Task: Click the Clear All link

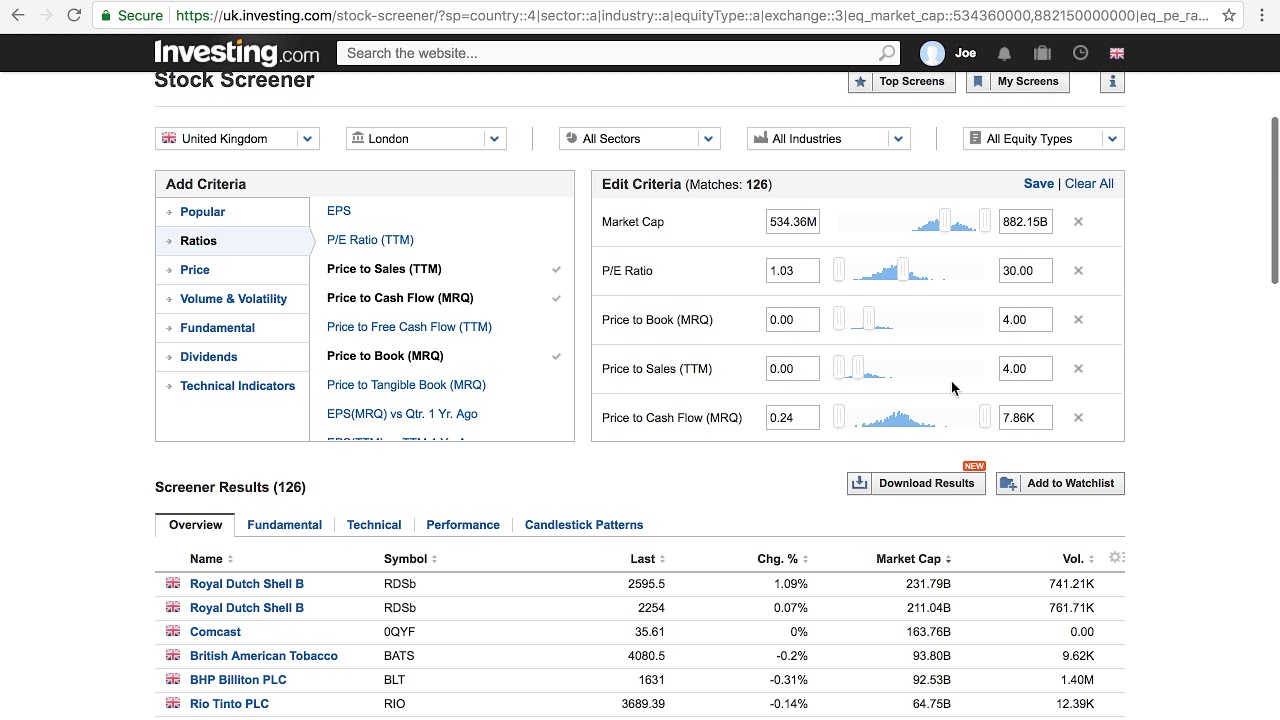Action: coord(1089,184)
